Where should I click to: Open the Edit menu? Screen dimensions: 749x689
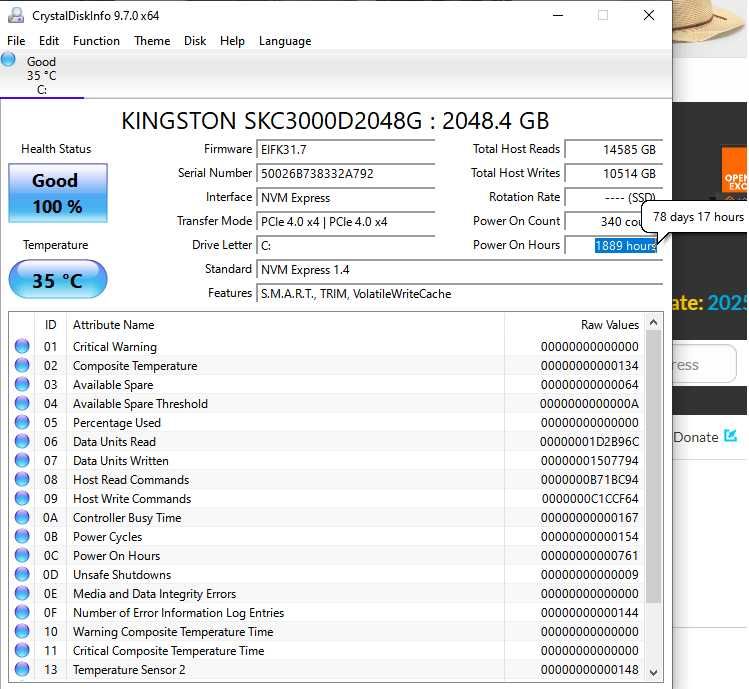coord(49,41)
